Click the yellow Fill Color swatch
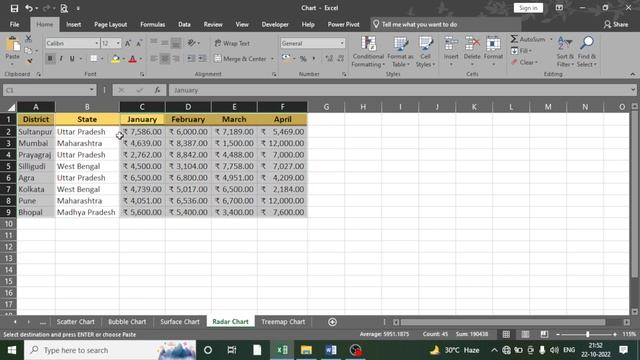Screen dimensions: 640x360 116,59
